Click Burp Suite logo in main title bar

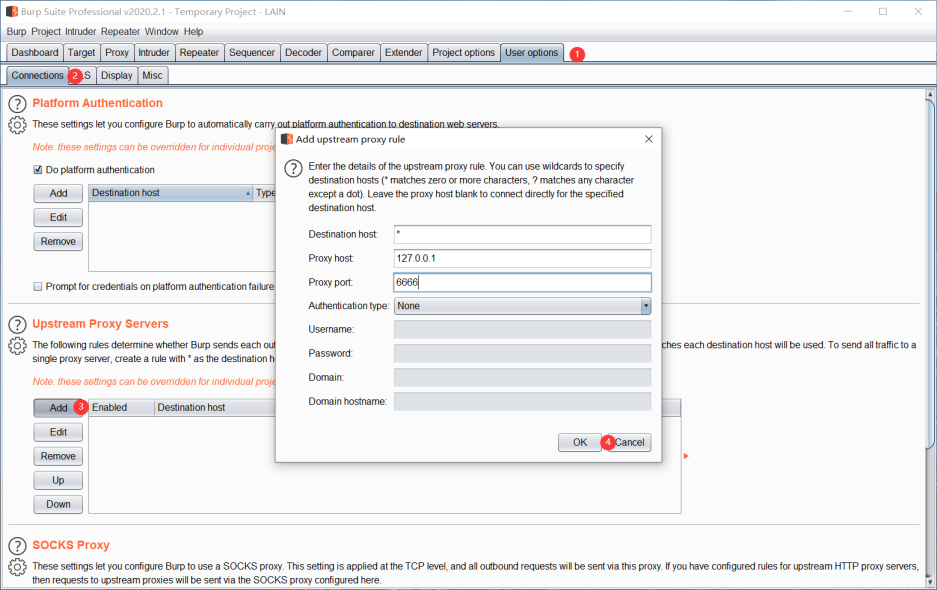pyautogui.click(x=11, y=11)
